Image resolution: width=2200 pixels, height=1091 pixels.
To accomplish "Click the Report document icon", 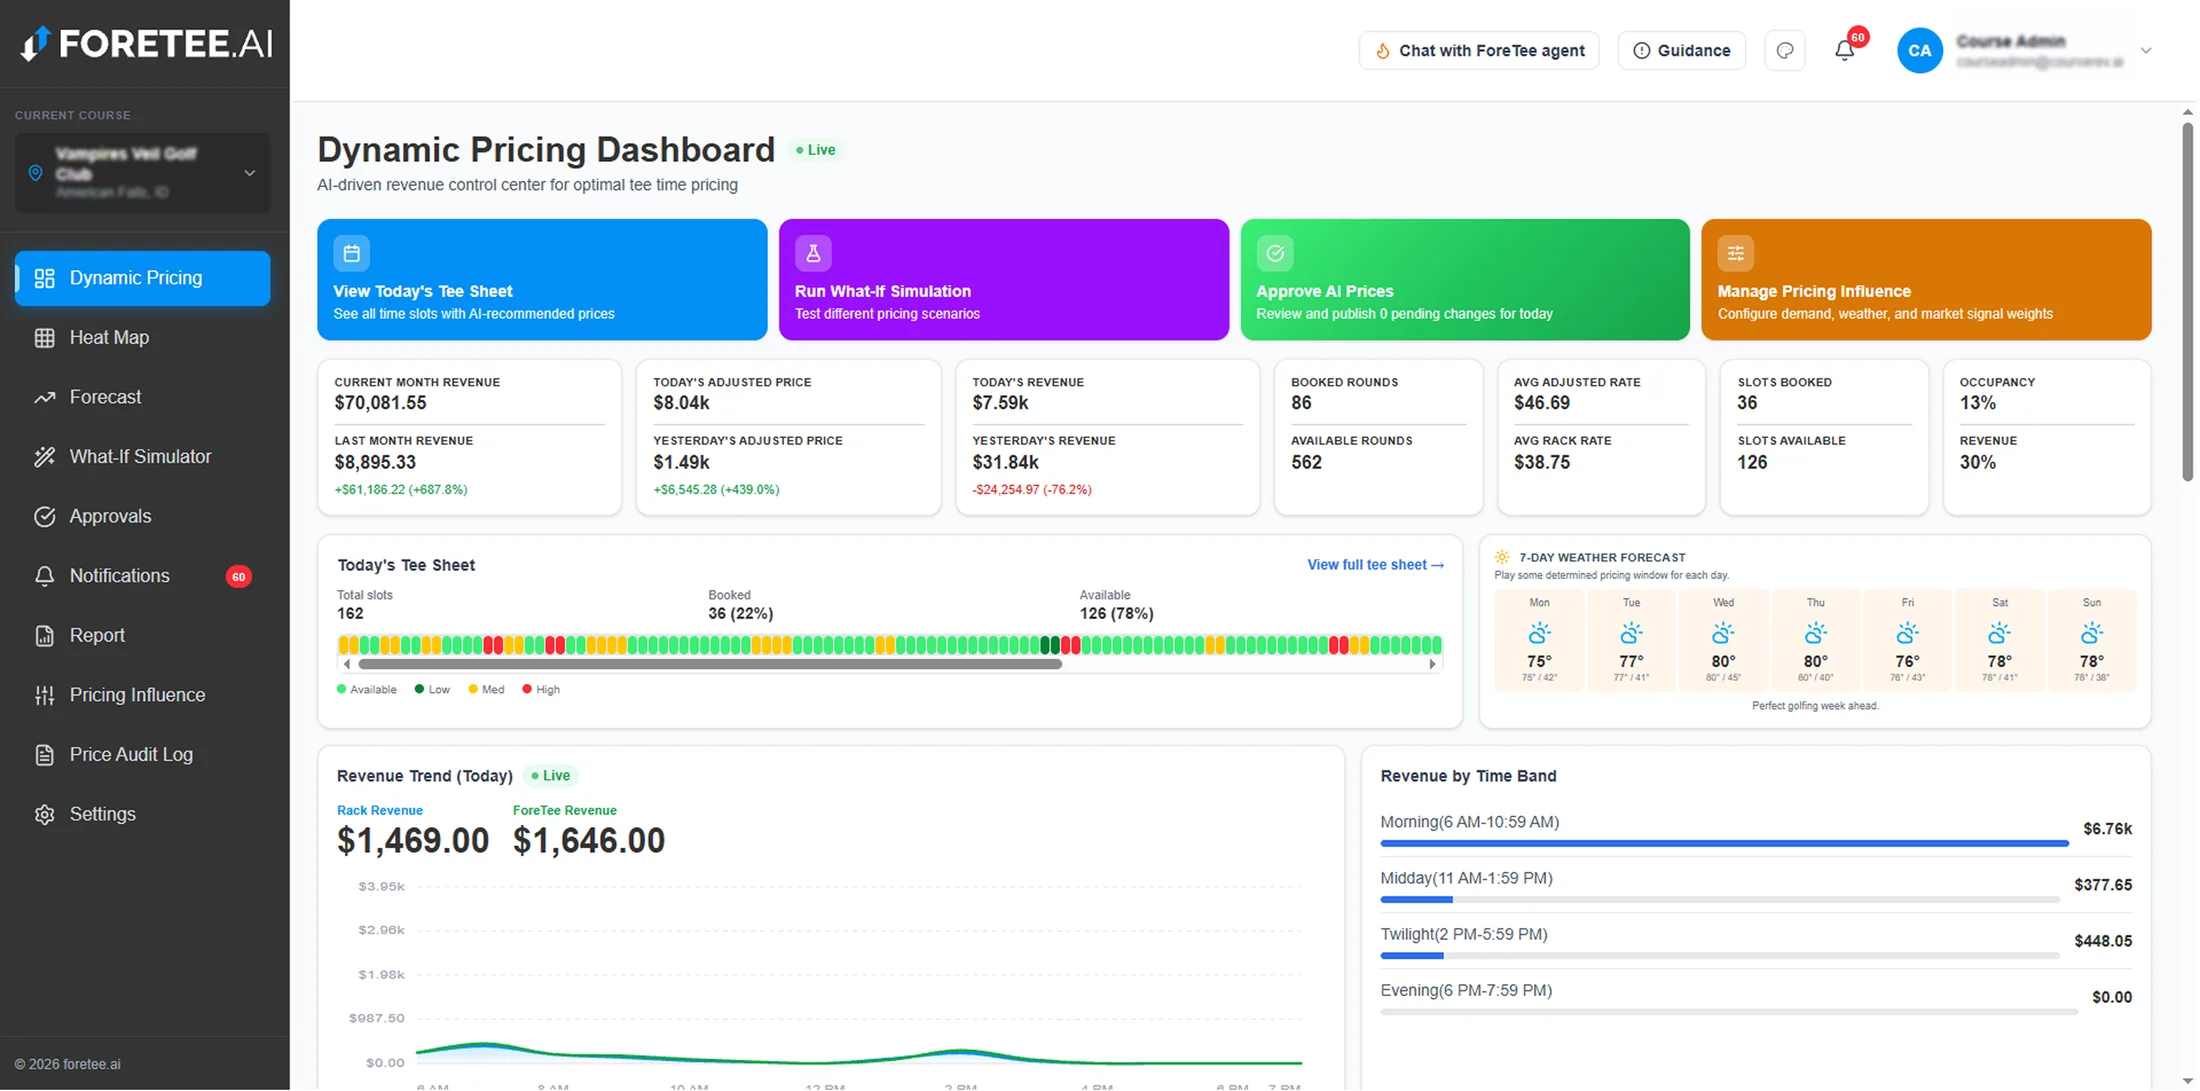I will 44,635.
